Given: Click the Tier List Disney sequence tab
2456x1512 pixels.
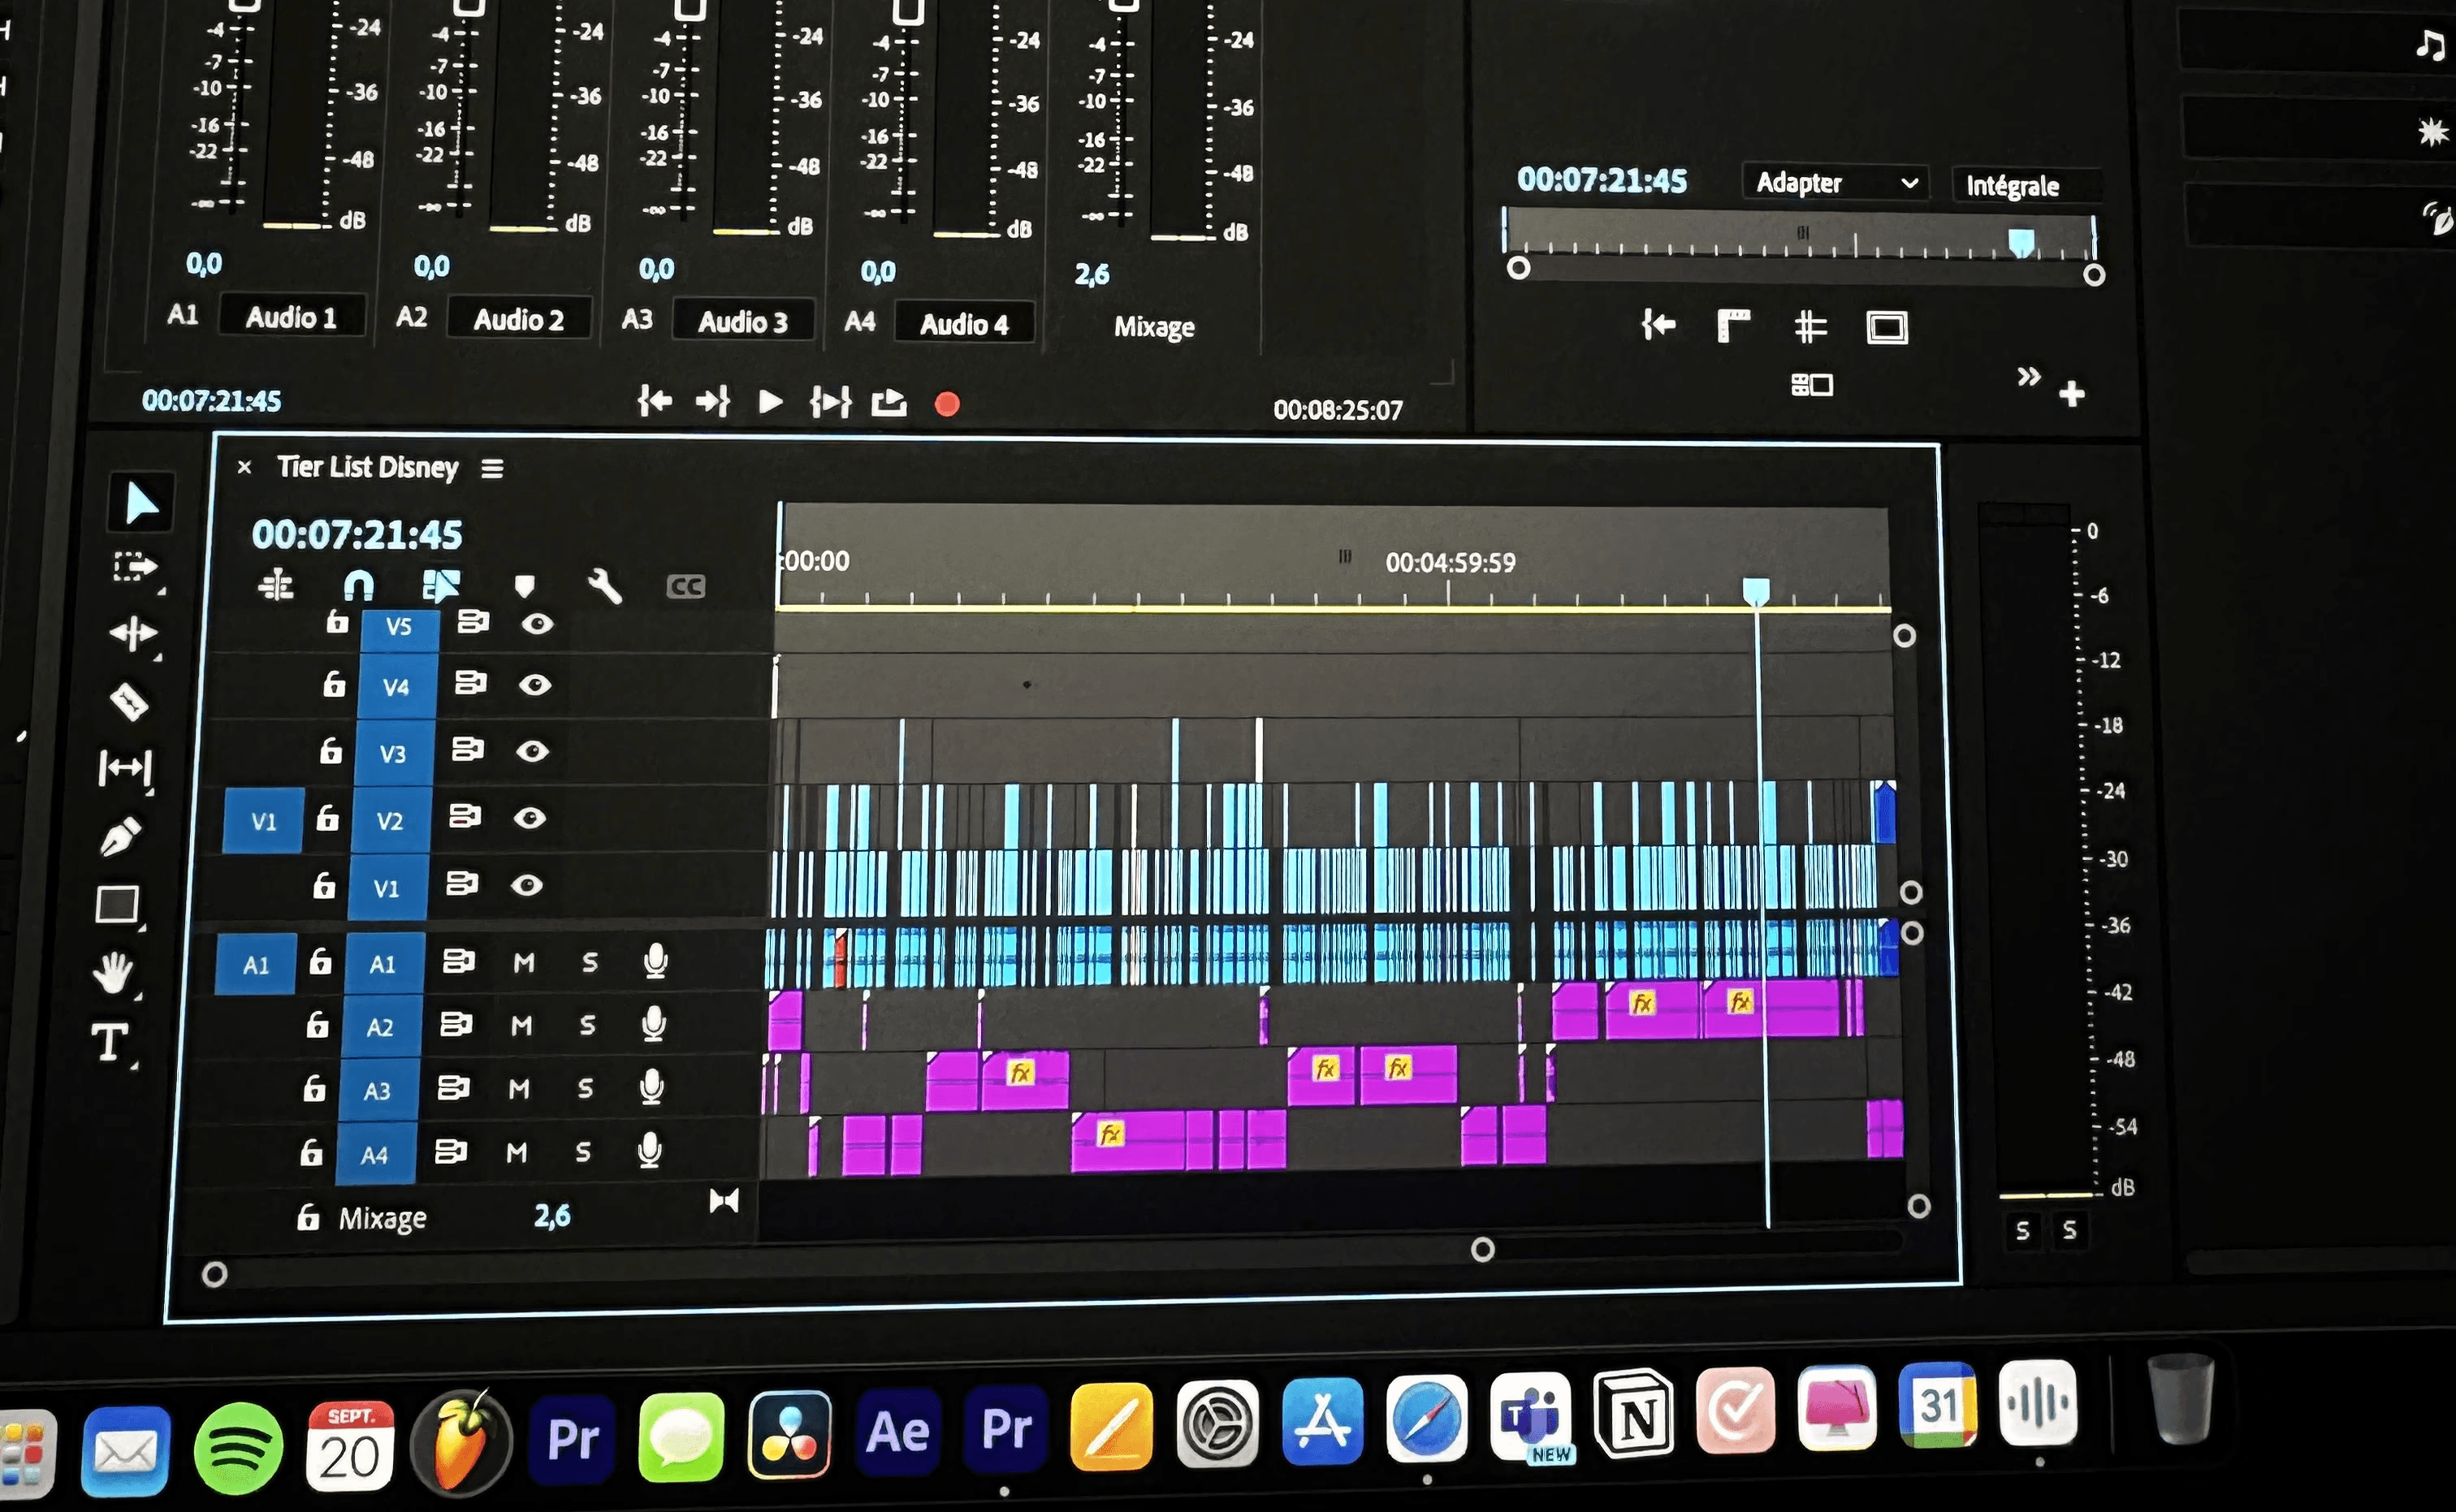Looking at the screenshot, I should pyautogui.click(x=367, y=467).
